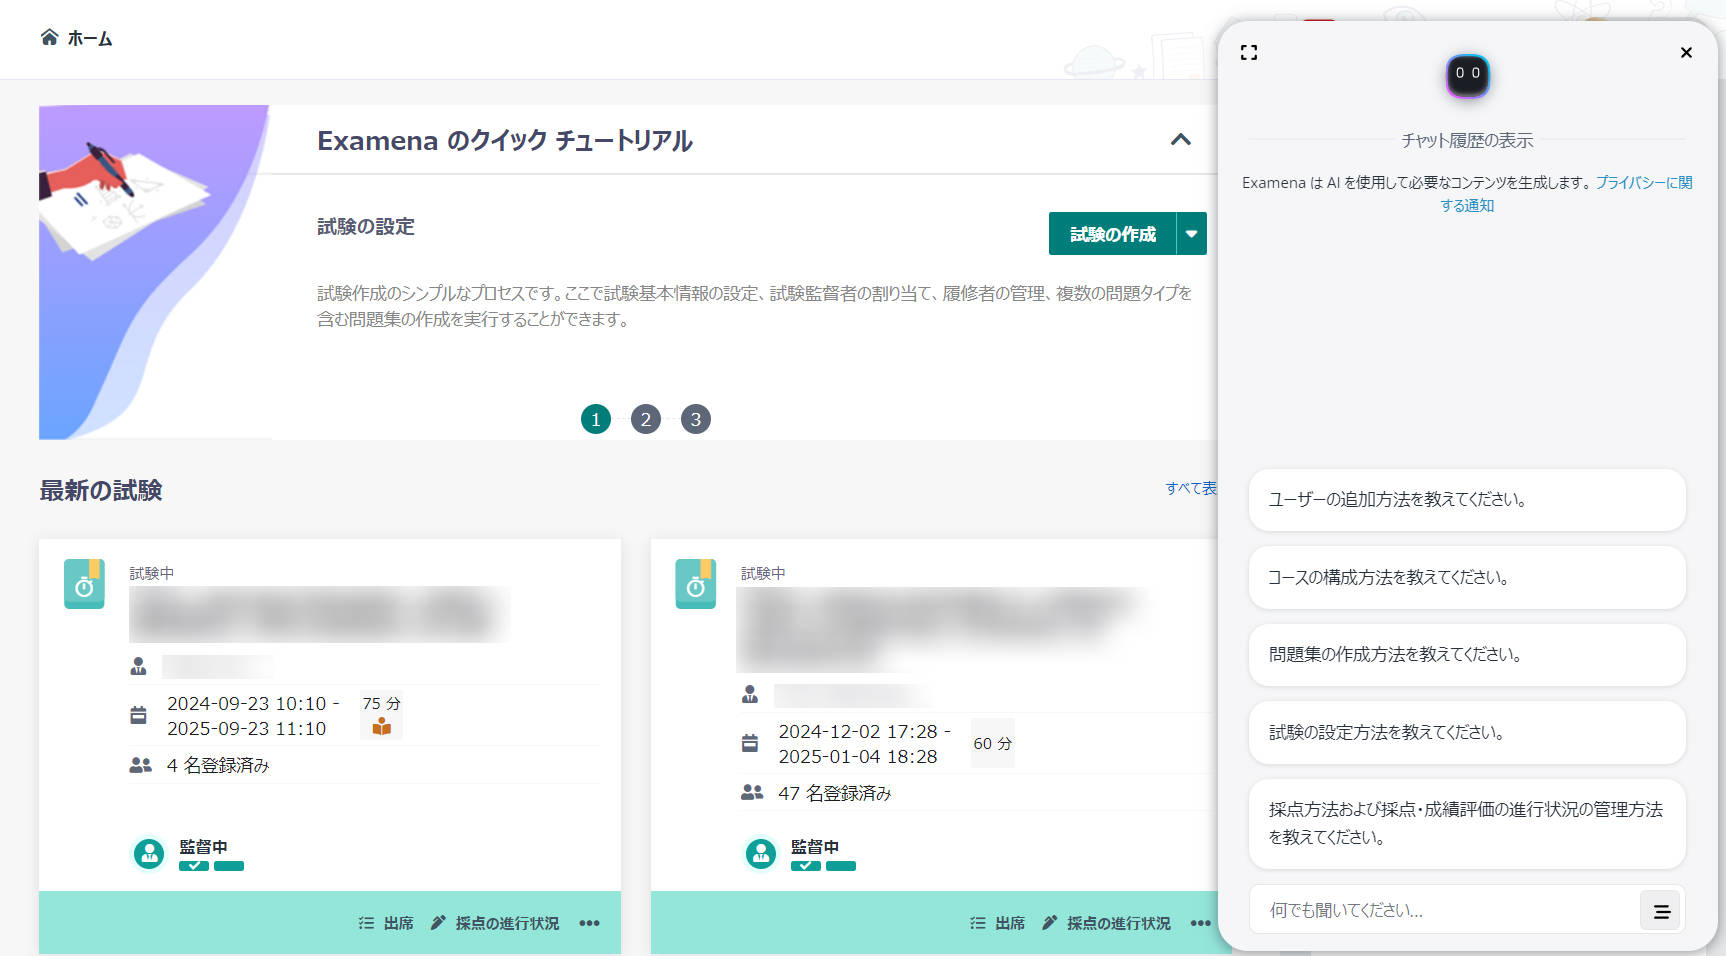Select suggestion about 採点方法 and grading progress
1726x956 pixels.
[x=1467, y=824]
